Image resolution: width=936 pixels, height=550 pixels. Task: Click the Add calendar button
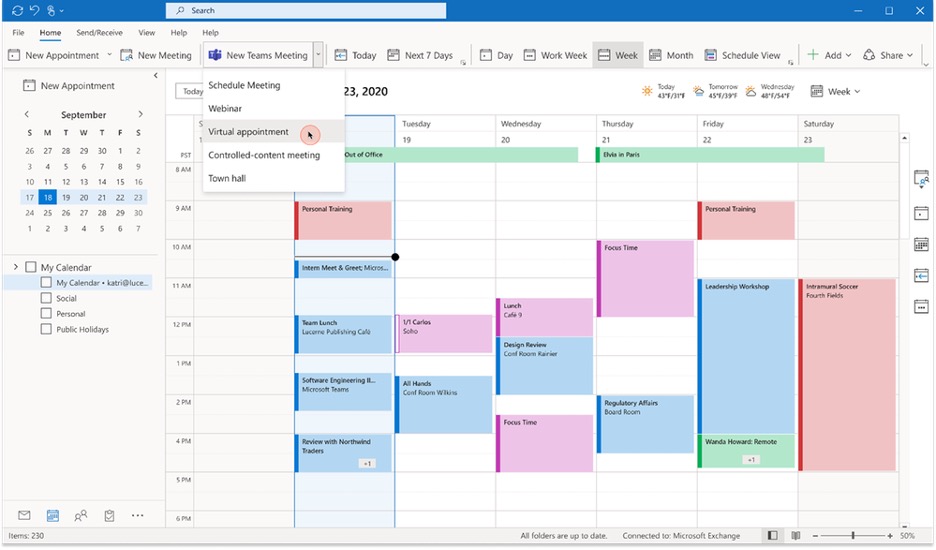829,55
